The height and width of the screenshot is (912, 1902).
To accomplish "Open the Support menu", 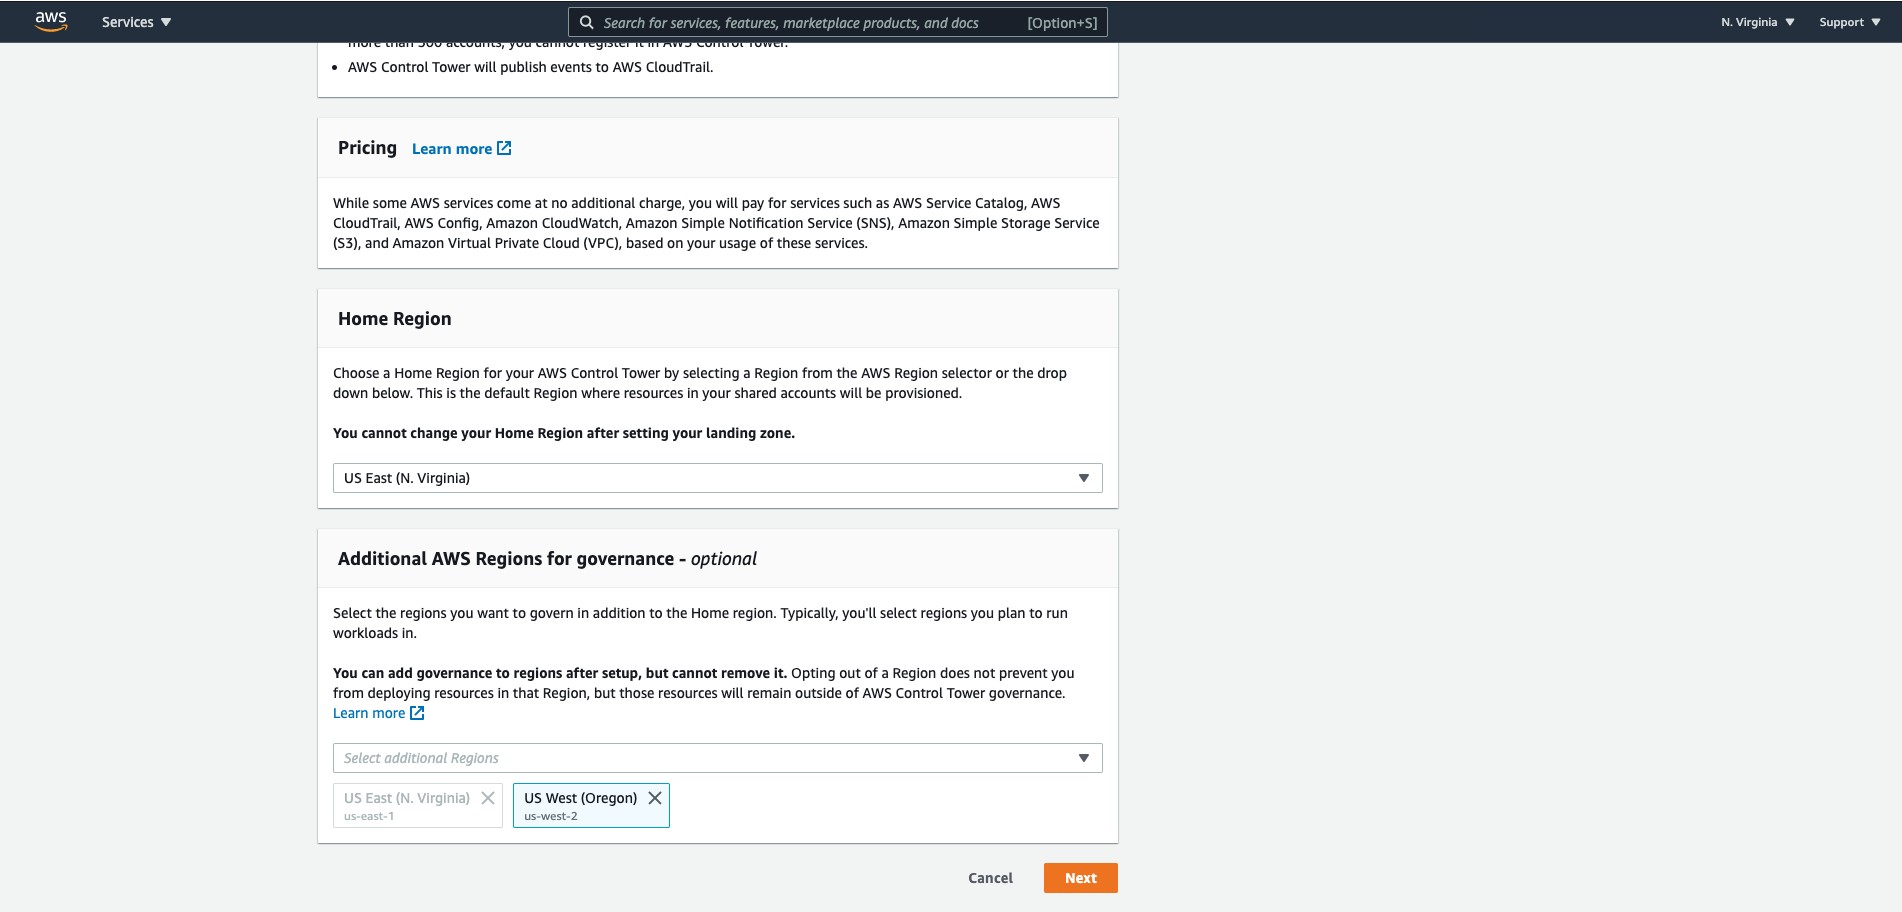I will click(1849, 22).
